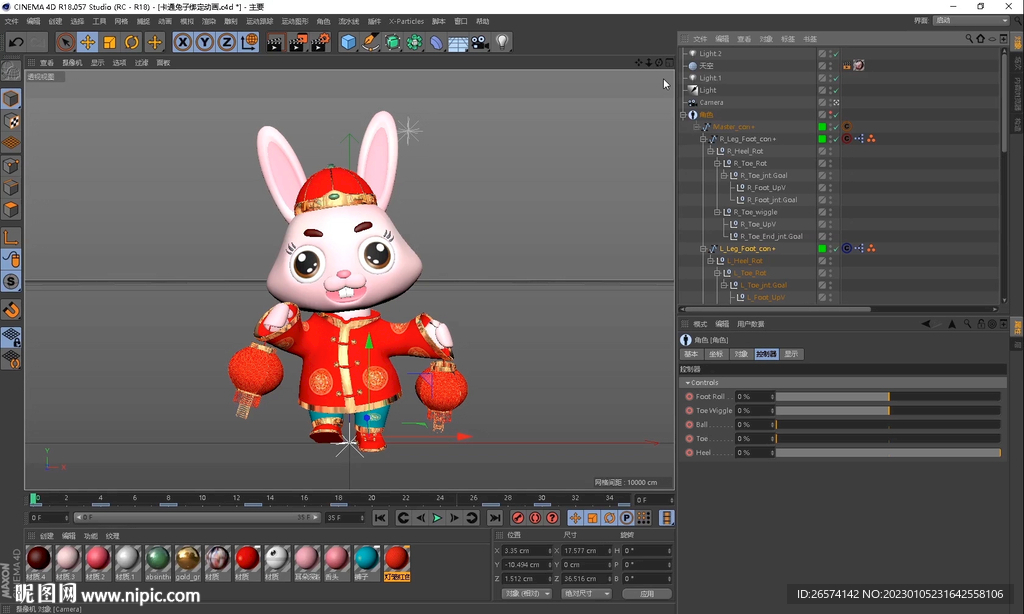The height and width of the screenshot is (614, 1024).
Task: Select the absinthe green material thumbnail
Action: tap(157, 562)
